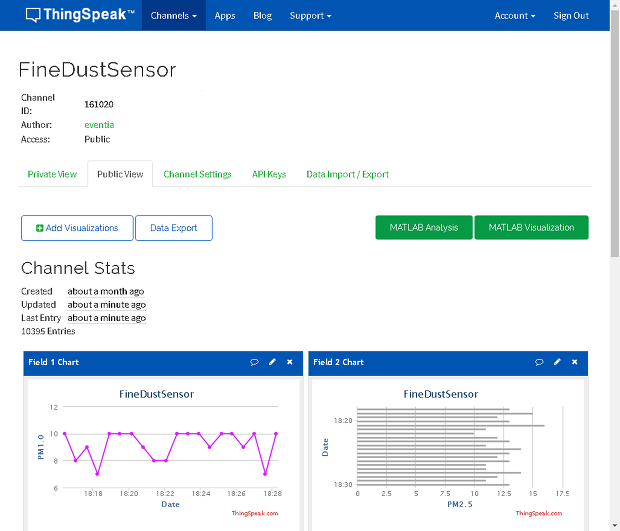Open comment icon on Field 2 Chart
This screenshot has width=620, height=531.
coord(539,362)
